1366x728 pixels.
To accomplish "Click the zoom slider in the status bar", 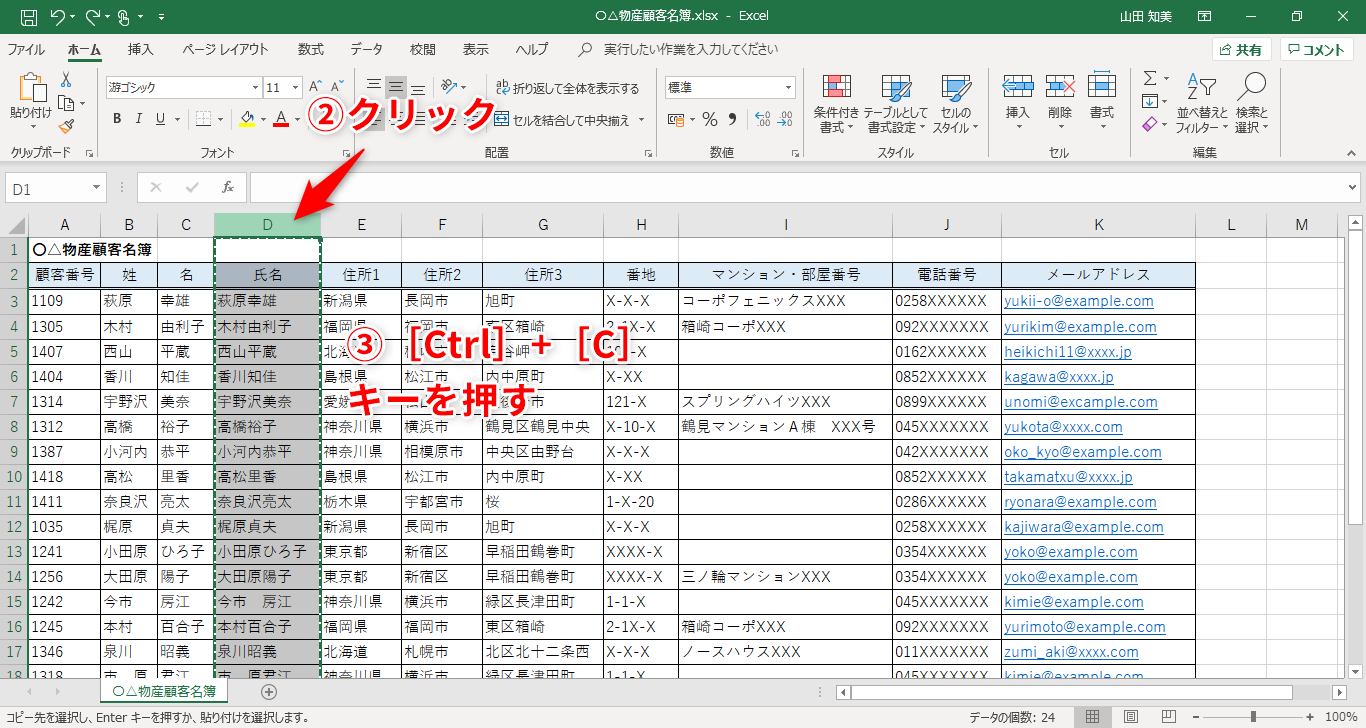I will (1252, 717).
